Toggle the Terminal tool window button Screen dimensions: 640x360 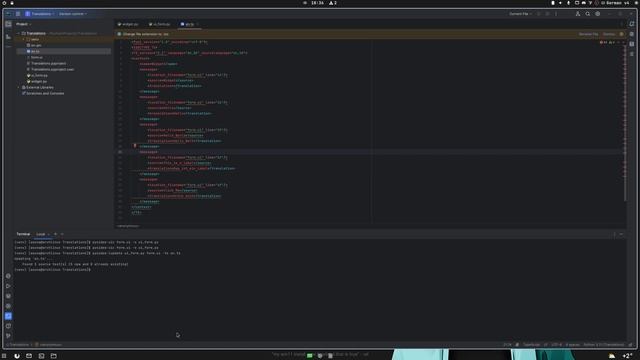(x=8, y=316)
